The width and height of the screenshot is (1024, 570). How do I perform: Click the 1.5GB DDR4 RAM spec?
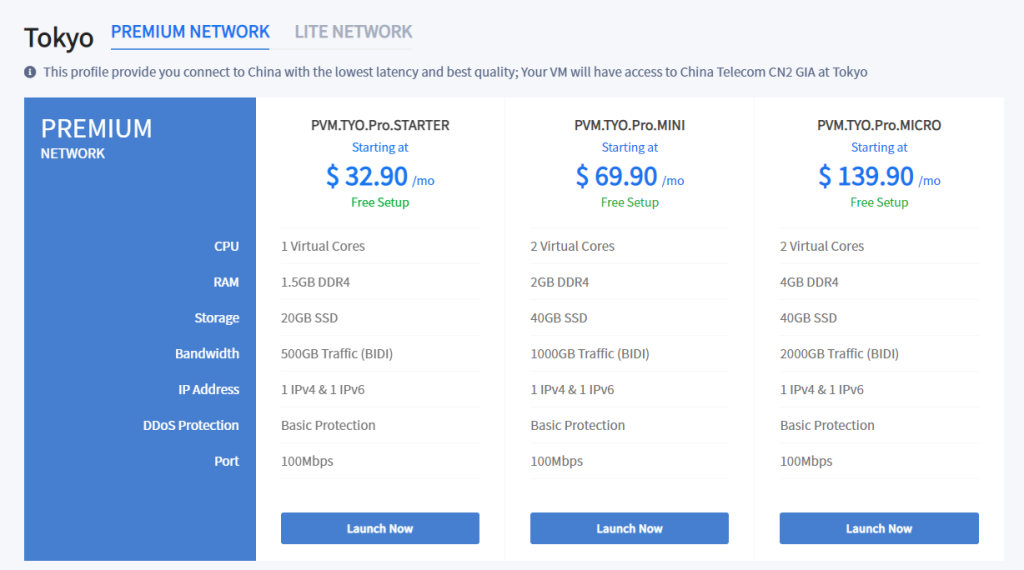point(315,282)
